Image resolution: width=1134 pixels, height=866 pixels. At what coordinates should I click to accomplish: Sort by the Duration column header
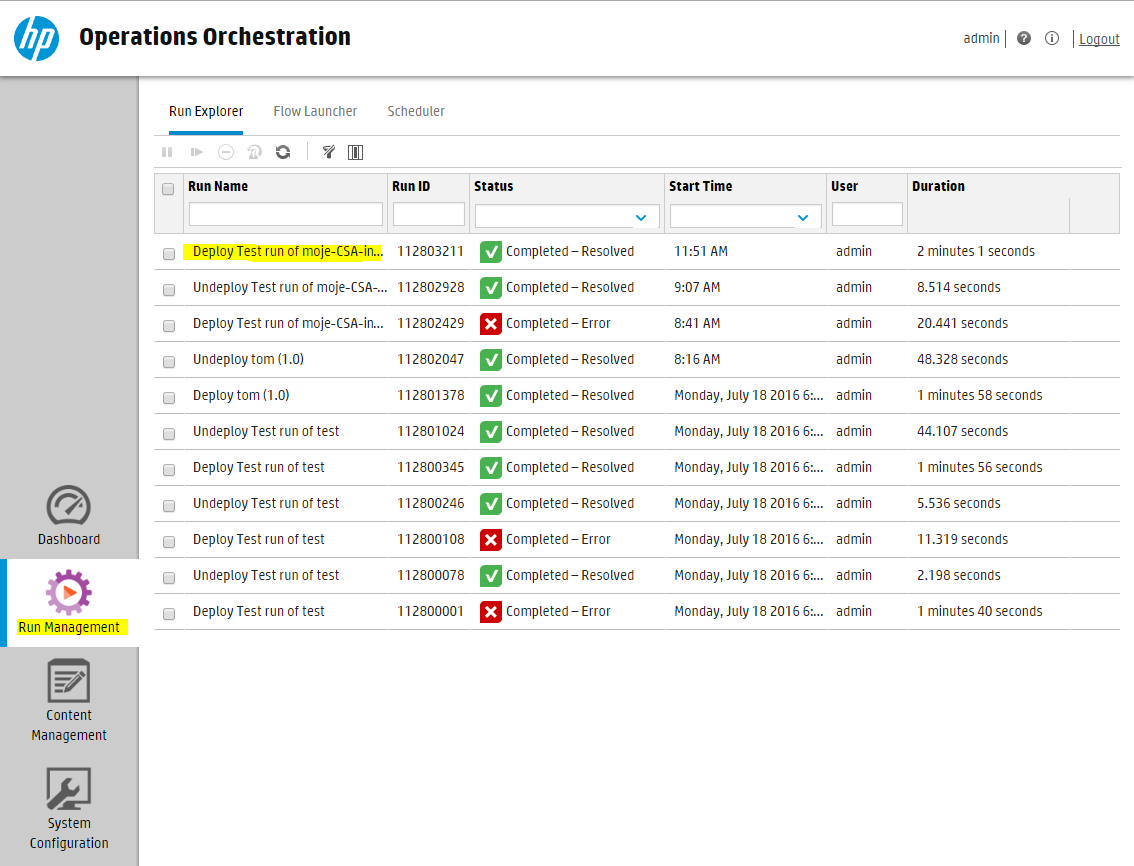click(x=938, y=187)
